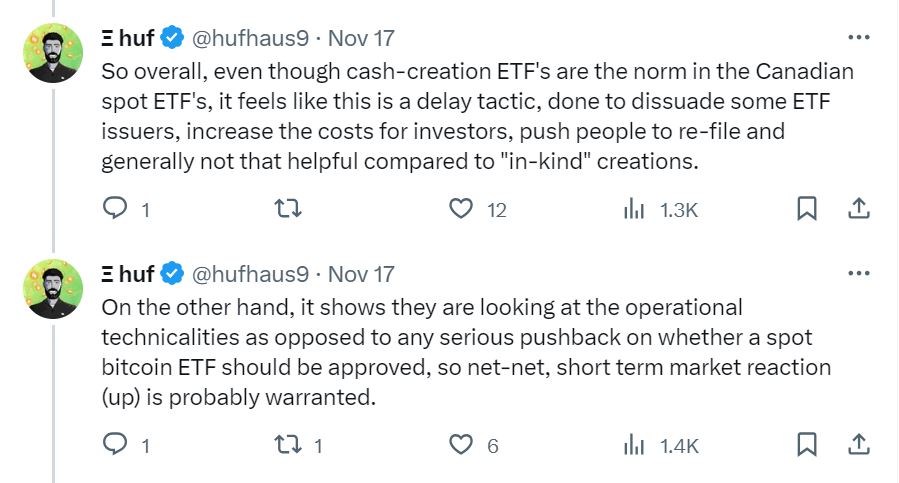Screen dimensions: 899x483
Task: Reply to the cash-creation ETF tweet
Action: [x=117, y=209]
